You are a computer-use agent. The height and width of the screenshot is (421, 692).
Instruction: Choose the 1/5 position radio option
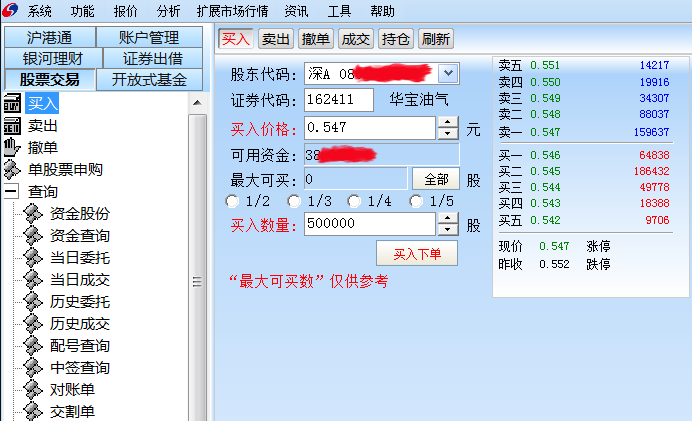pos(416,201)
